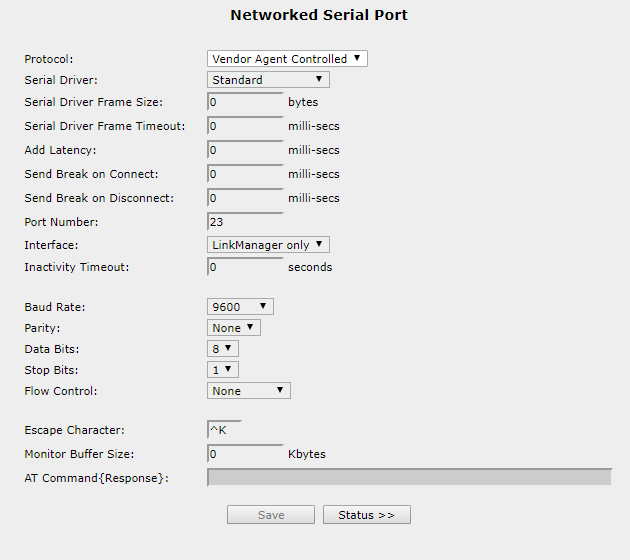630x560 pixels.
Task: Click the Serial Driver Frame Timeout field
Action: pyautogui.click(x=245, y=126)
